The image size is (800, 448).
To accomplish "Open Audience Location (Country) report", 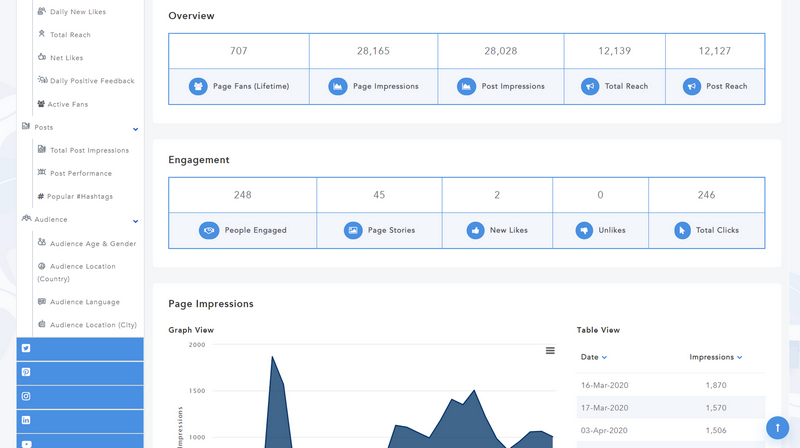I will (77, 272).
